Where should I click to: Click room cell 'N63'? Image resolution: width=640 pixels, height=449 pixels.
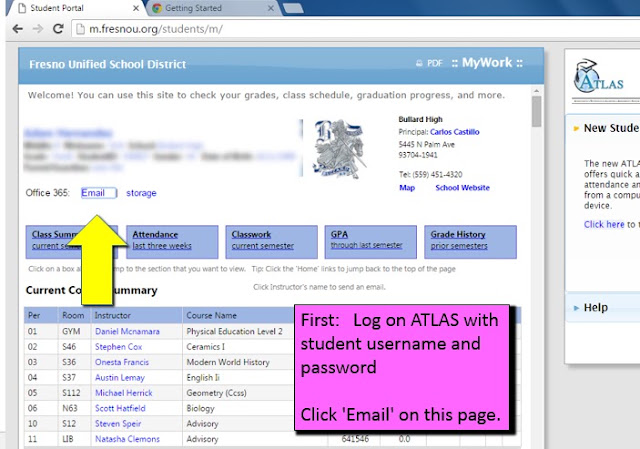(x=69, y=408)
